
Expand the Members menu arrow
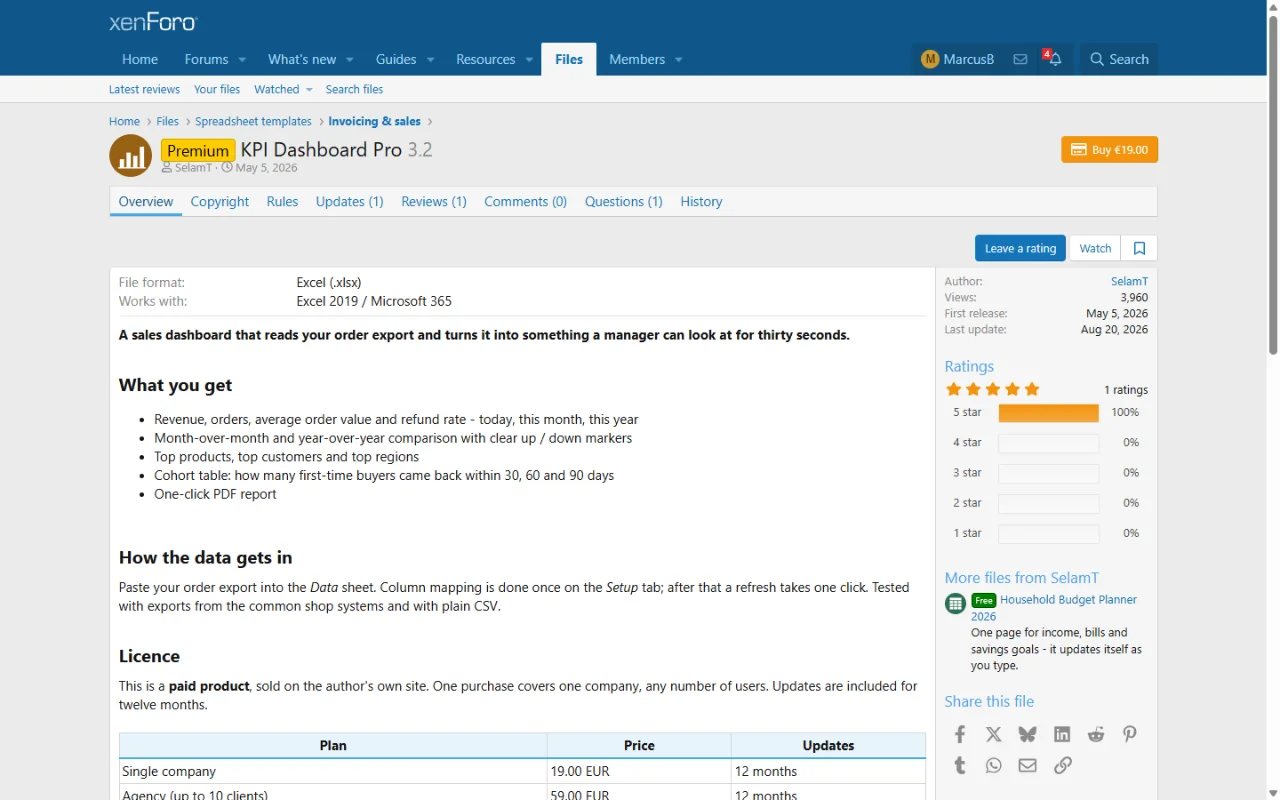pos(678,59)
